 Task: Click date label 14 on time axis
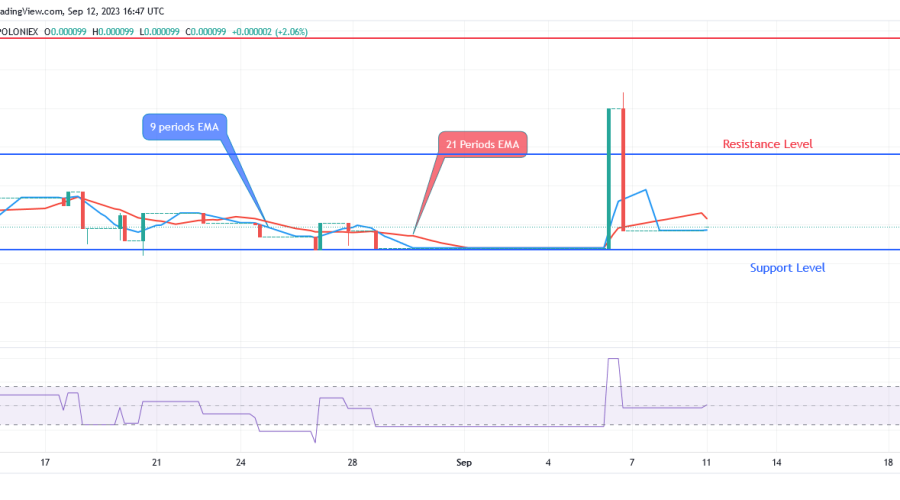[x=776, y=463]
